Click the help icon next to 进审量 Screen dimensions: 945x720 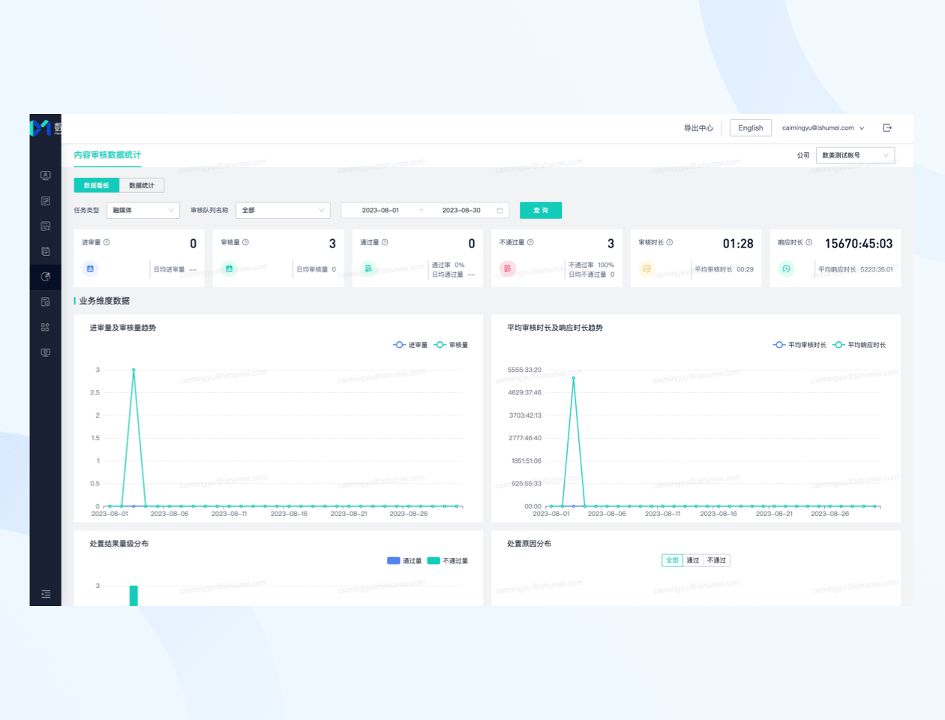point(107,242)
